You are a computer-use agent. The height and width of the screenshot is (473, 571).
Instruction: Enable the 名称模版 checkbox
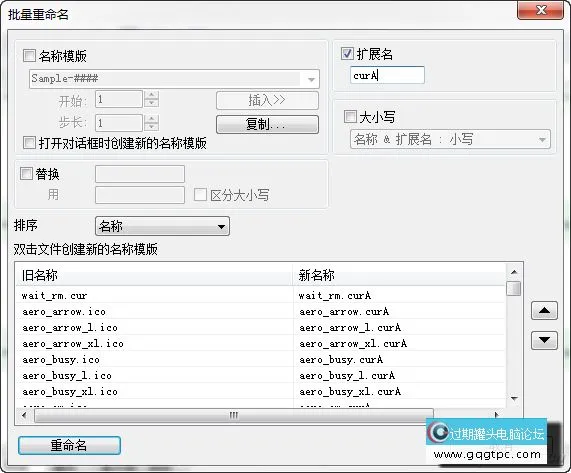pyautogui.click(x=29, y=56)
